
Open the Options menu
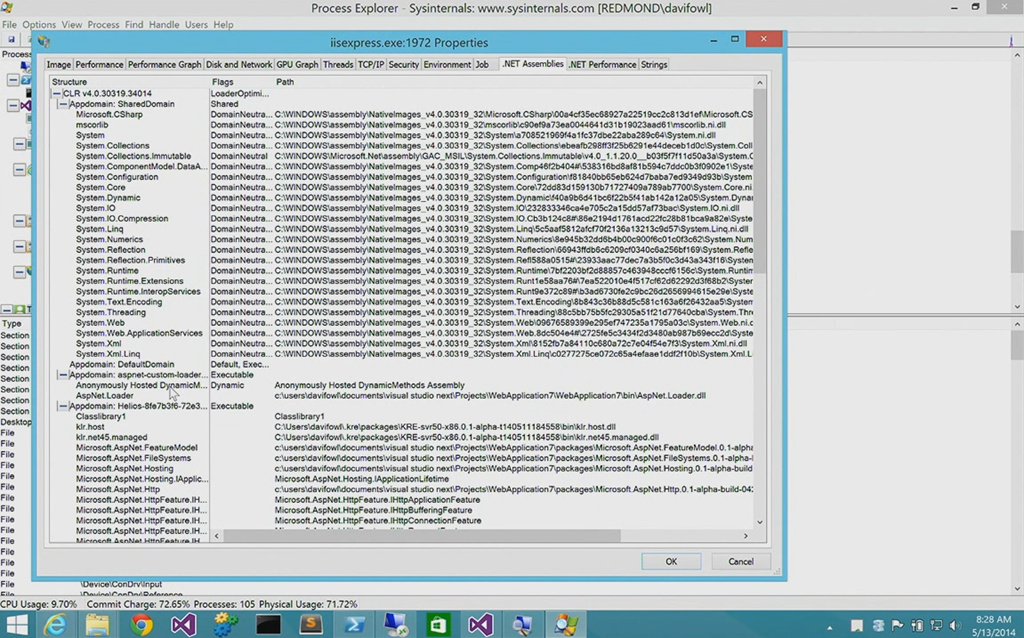tap(39, 24)
